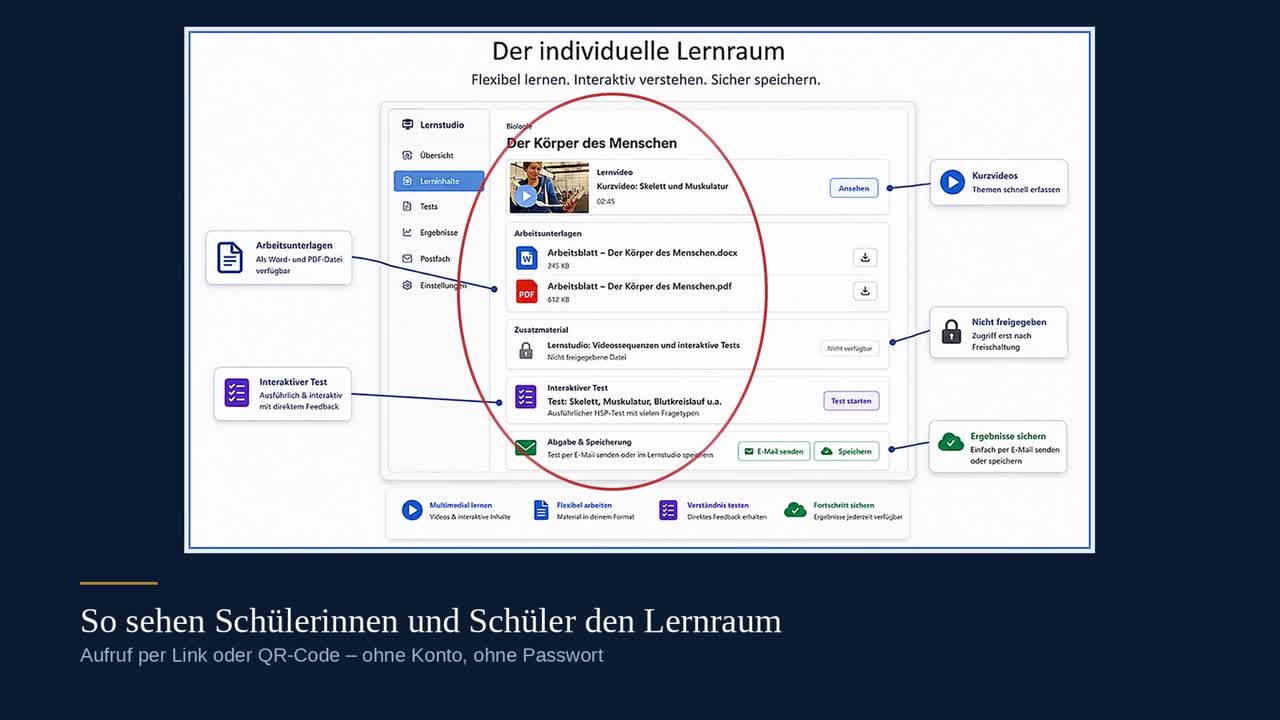1280x720 pixels.
Task: Click the lock icon in the Nicht freigegeben callout
Action: (x=951, y=332)
